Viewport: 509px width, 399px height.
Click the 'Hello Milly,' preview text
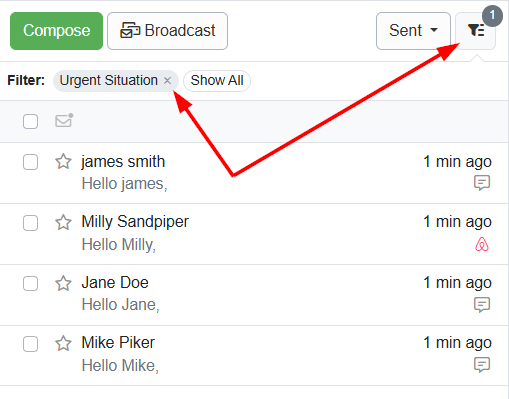pos(119,244)
